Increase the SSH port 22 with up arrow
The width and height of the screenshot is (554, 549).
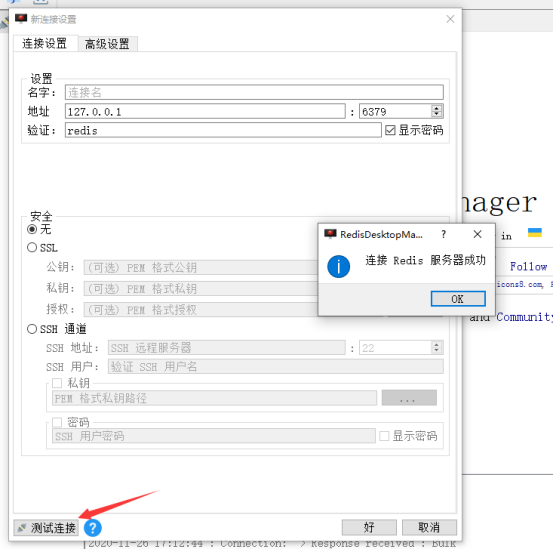(437, 344)
